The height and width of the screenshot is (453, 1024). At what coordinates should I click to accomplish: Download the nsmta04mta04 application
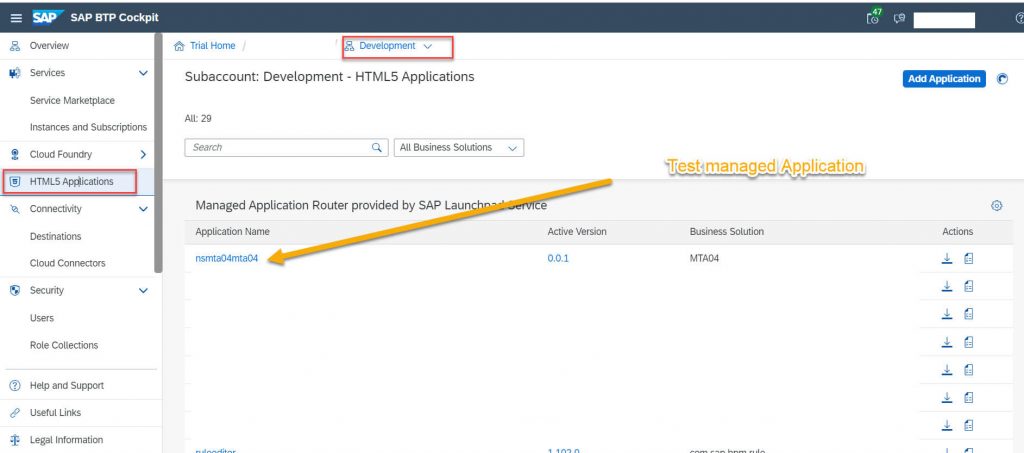pyautogui.click(x=947, y=258)
